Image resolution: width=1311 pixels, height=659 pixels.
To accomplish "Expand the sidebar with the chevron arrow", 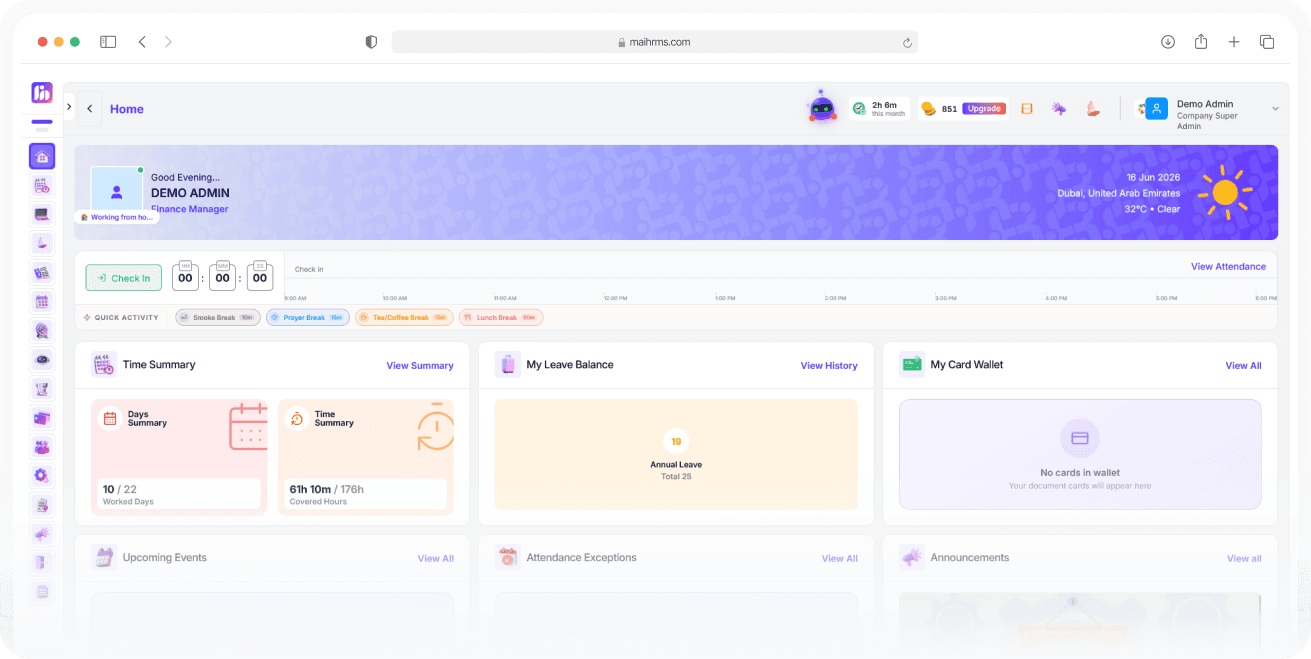I will [69, 106].
